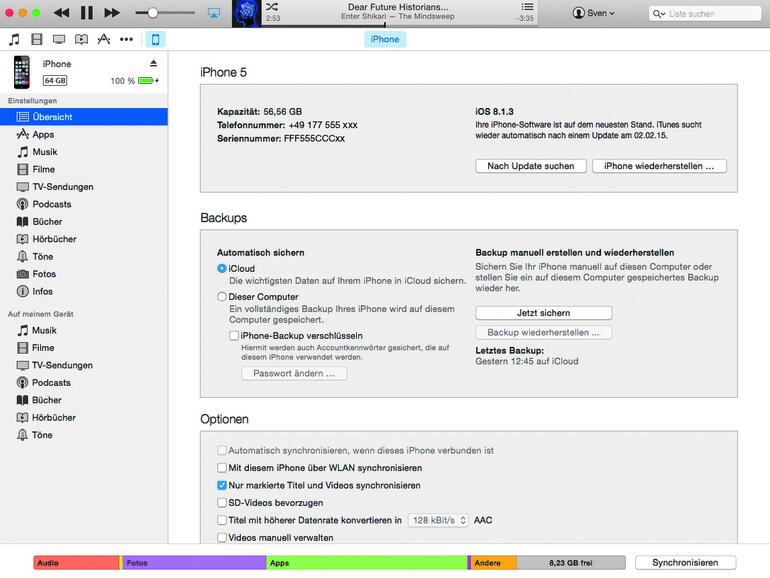The image size is (770, 578).
Task: Open the Sven account menu
Action: [x=594, y=13]
